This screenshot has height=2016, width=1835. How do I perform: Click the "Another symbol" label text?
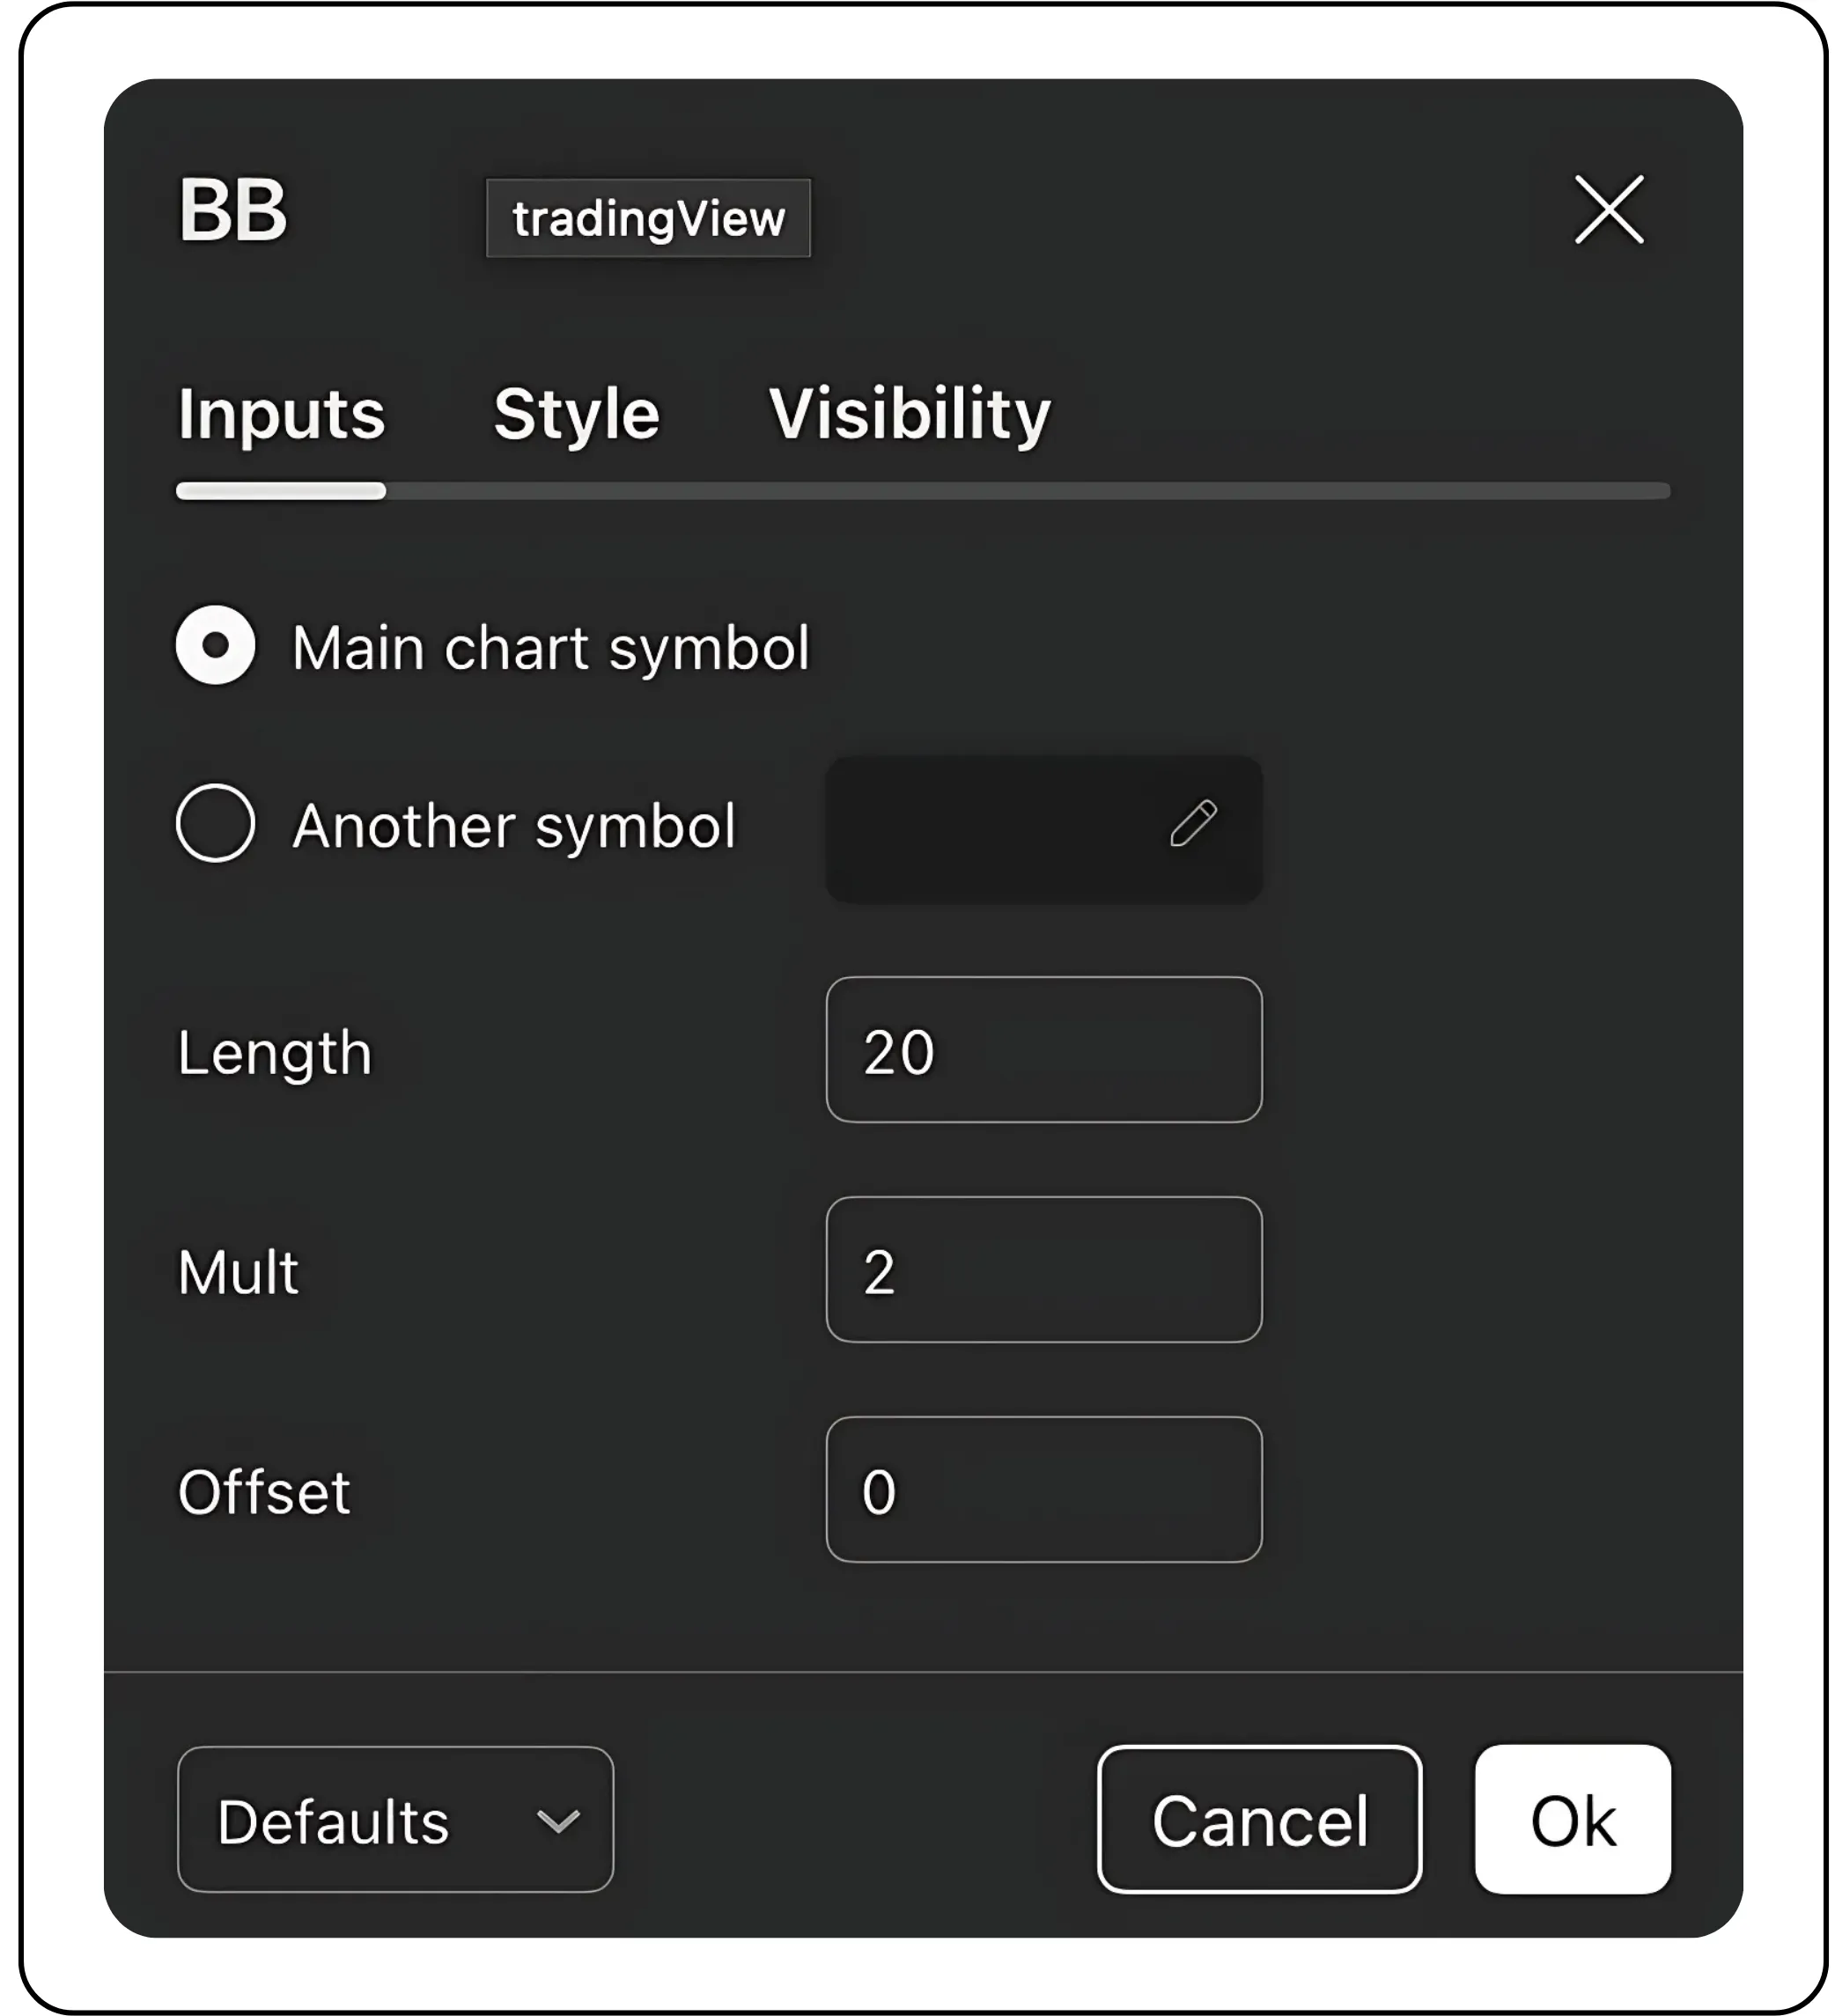point(514,827)
